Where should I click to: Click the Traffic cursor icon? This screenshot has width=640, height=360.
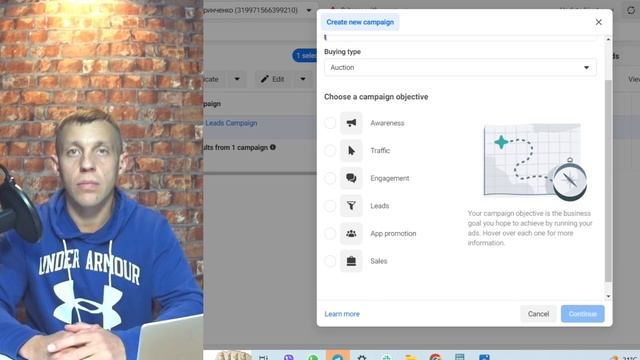click(351, 151)
